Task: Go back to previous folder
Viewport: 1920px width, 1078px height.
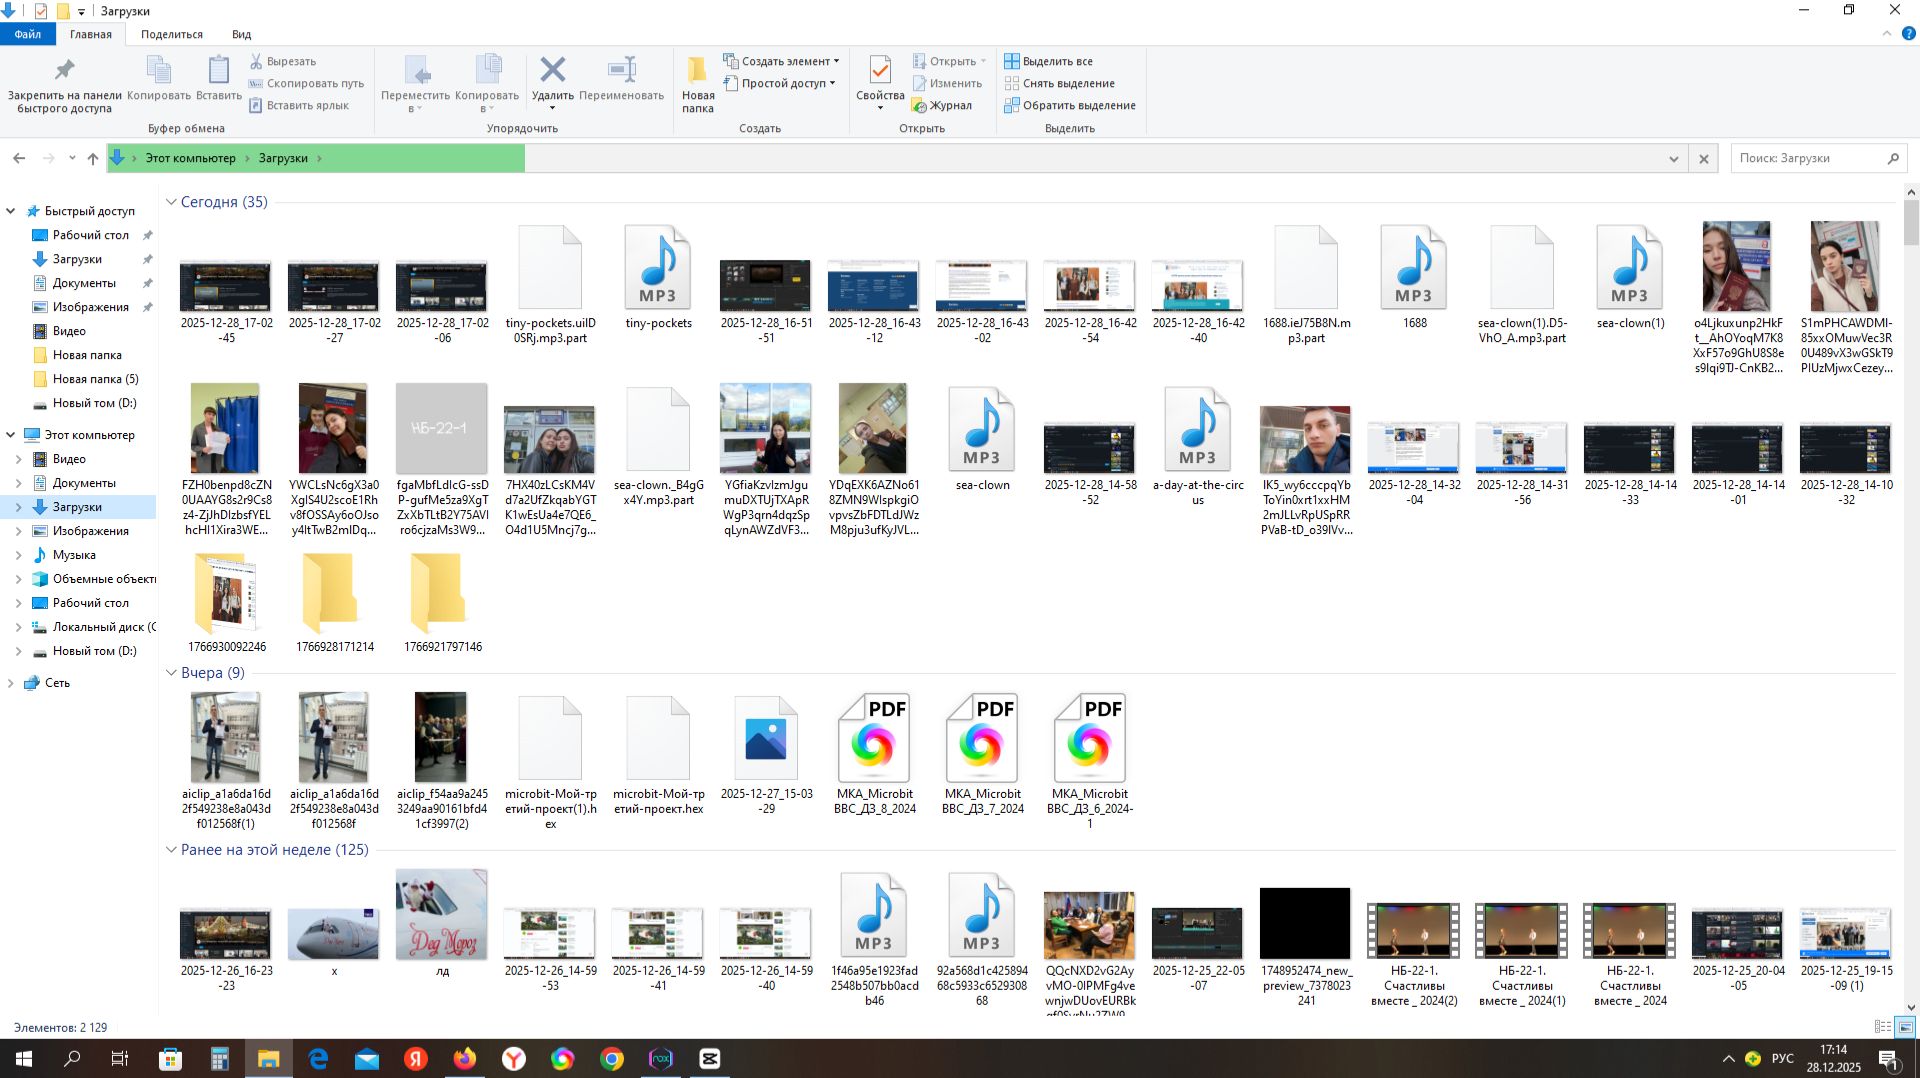Action: pyautogui.click(x=19, y=158)
